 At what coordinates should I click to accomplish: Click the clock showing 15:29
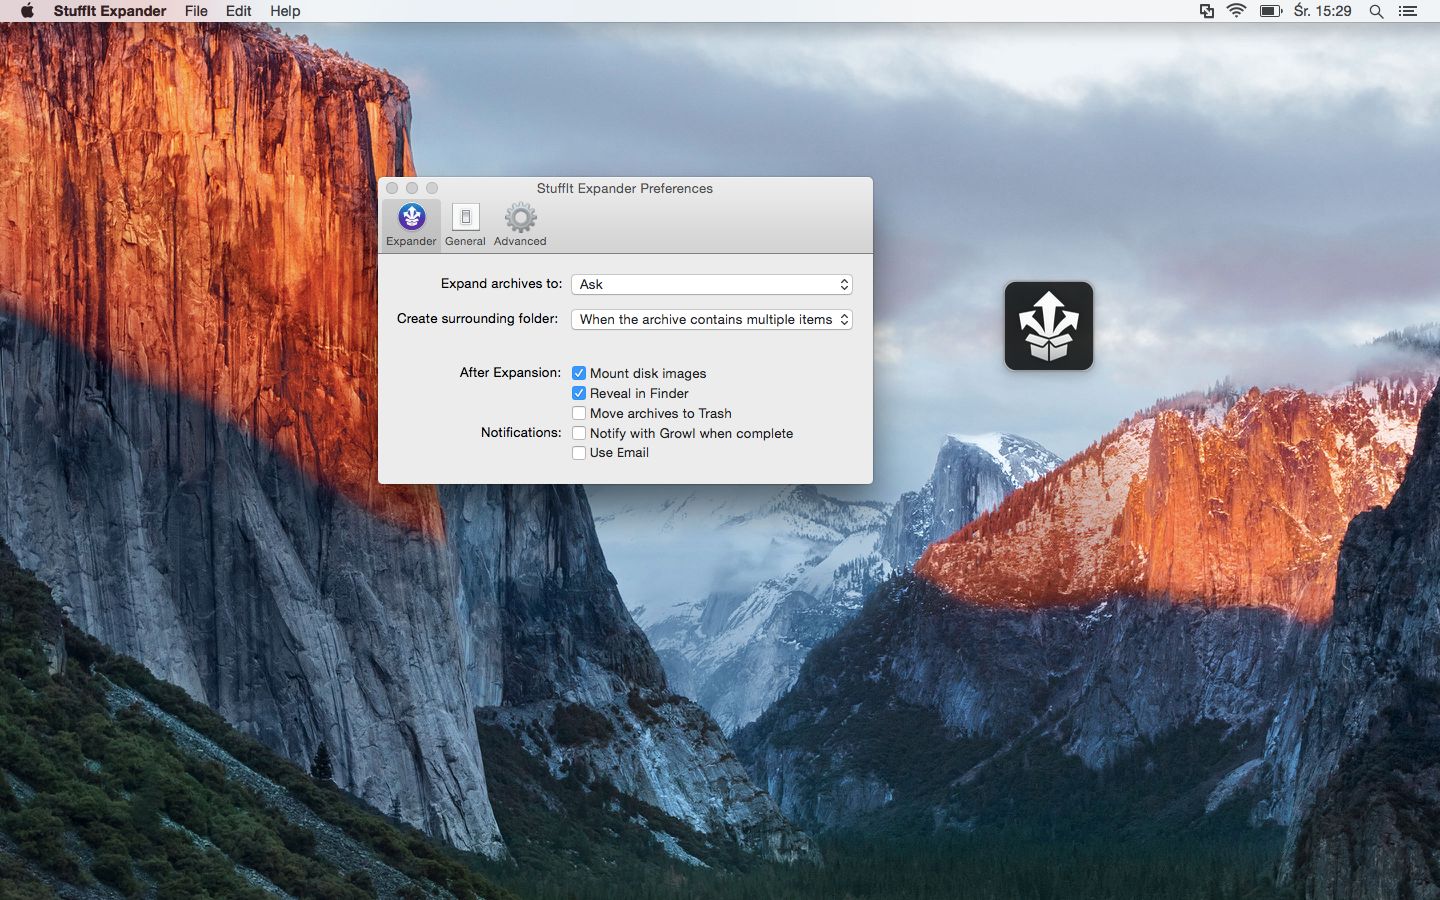(x=1322, y=11)
